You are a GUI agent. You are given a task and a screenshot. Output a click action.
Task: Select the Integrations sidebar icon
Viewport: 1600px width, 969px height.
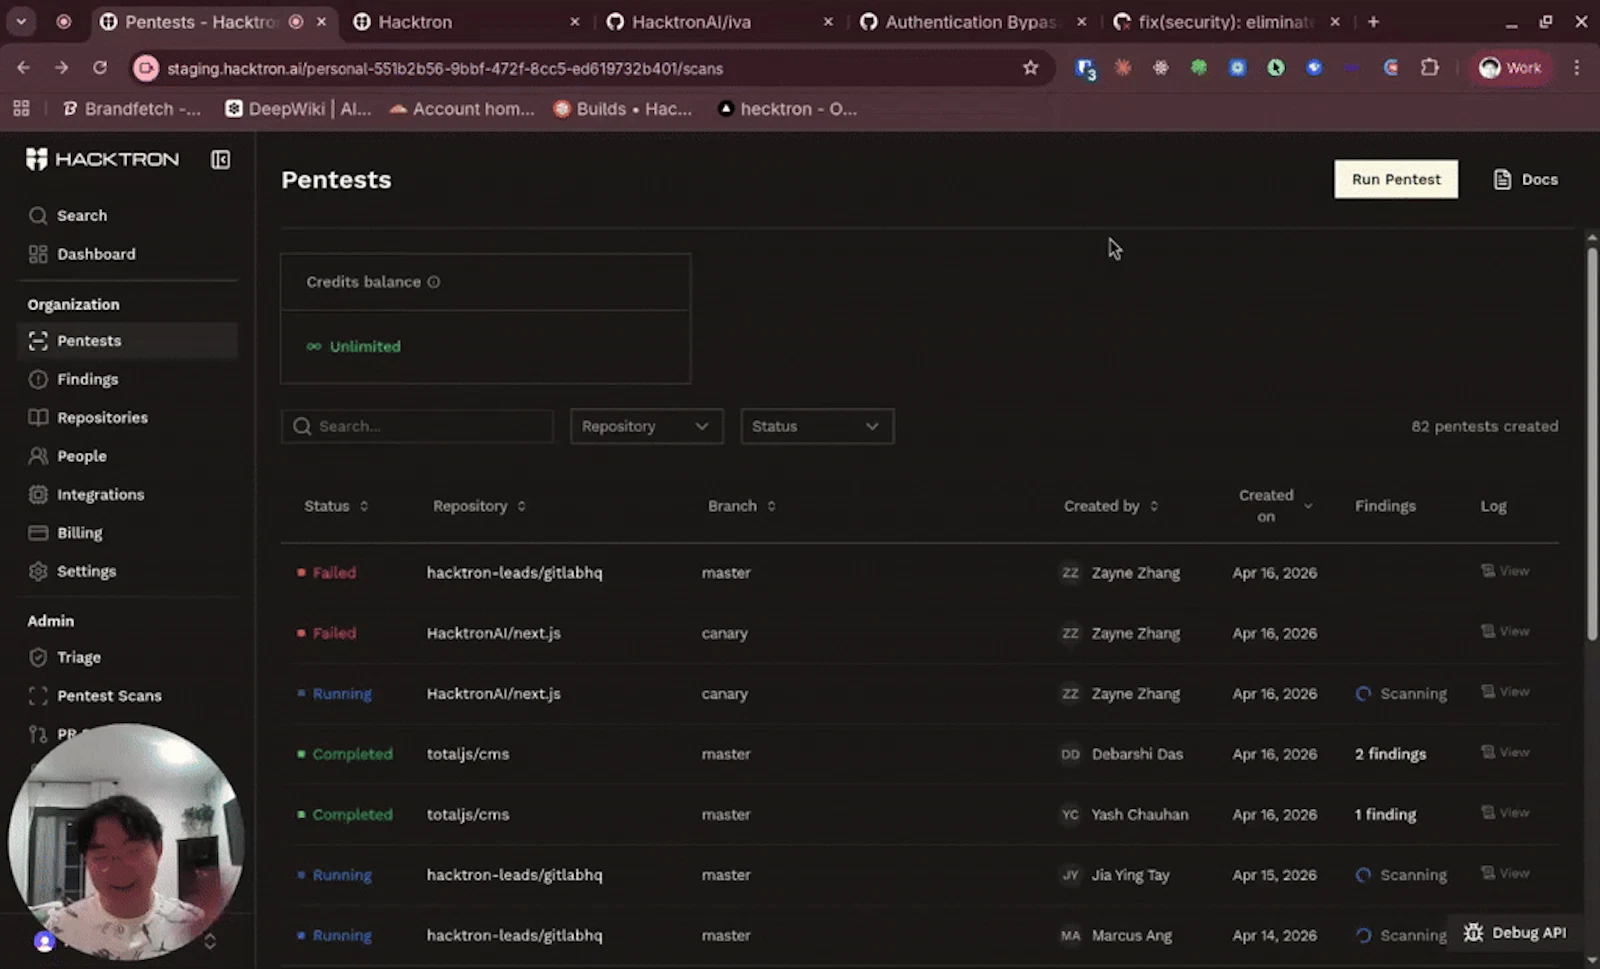tap(38, 494)
